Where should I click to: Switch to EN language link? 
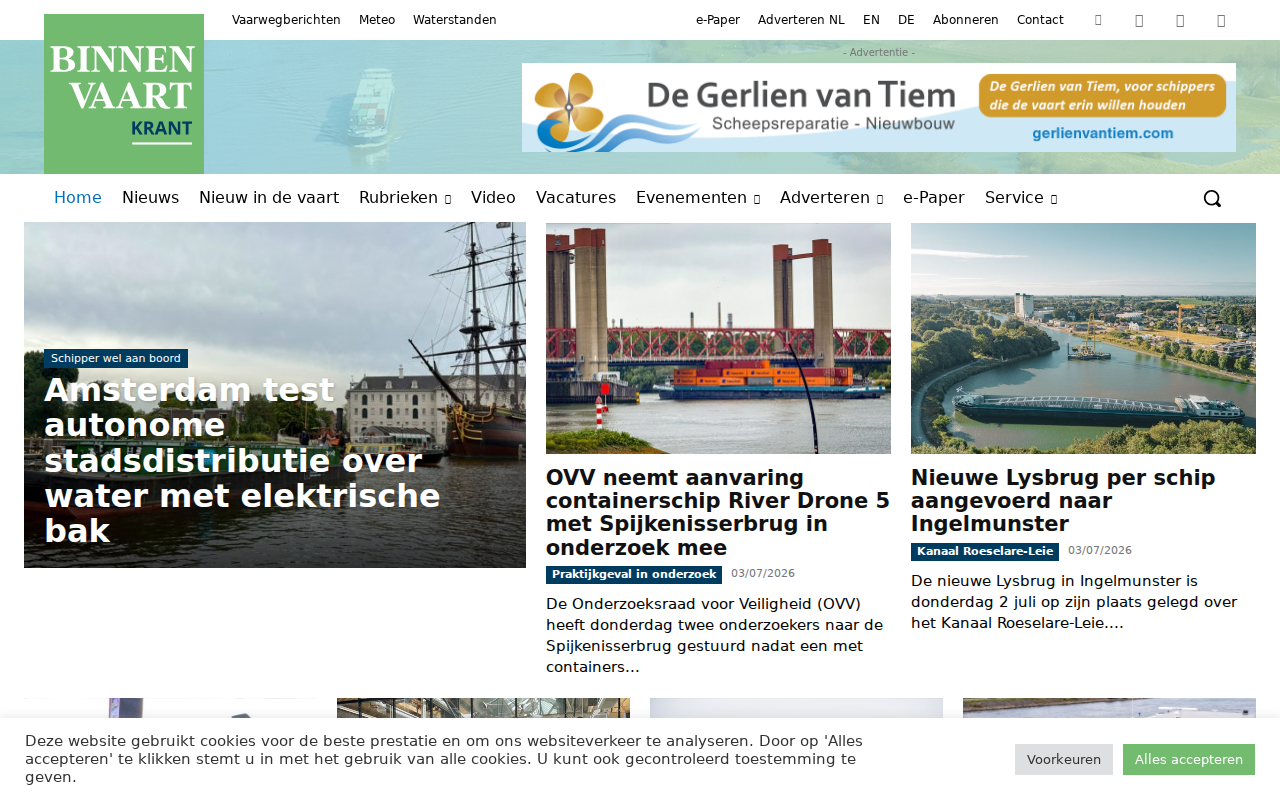pos(871,20)
